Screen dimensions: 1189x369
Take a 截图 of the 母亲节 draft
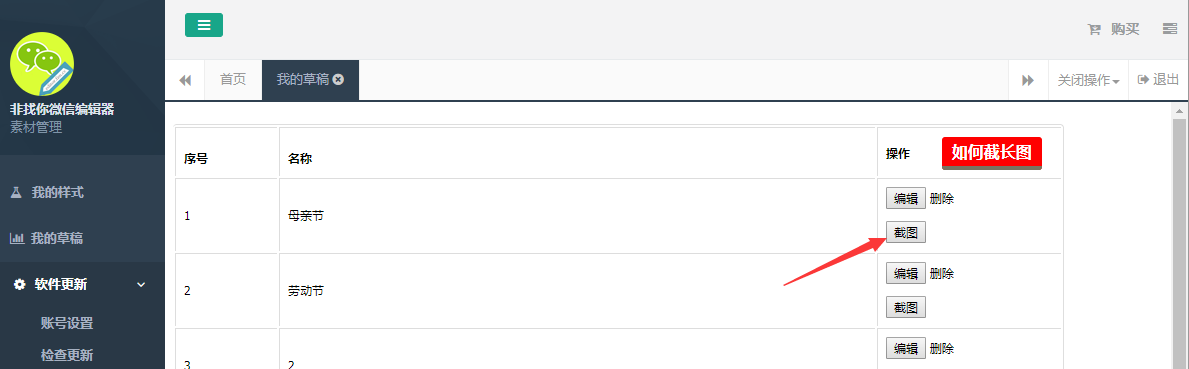coord(905,233)
